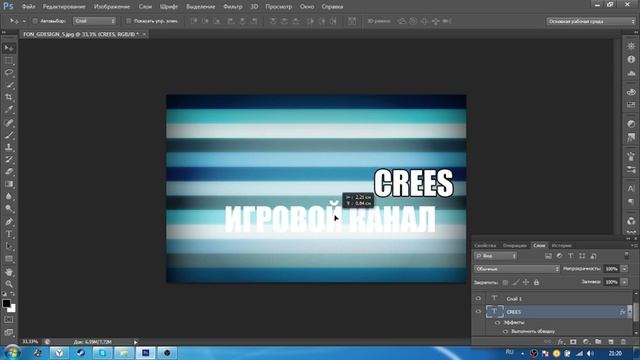Select the Dodge tool
The image size is (640, 360).
pyautogui.click(x=9, y=209)
